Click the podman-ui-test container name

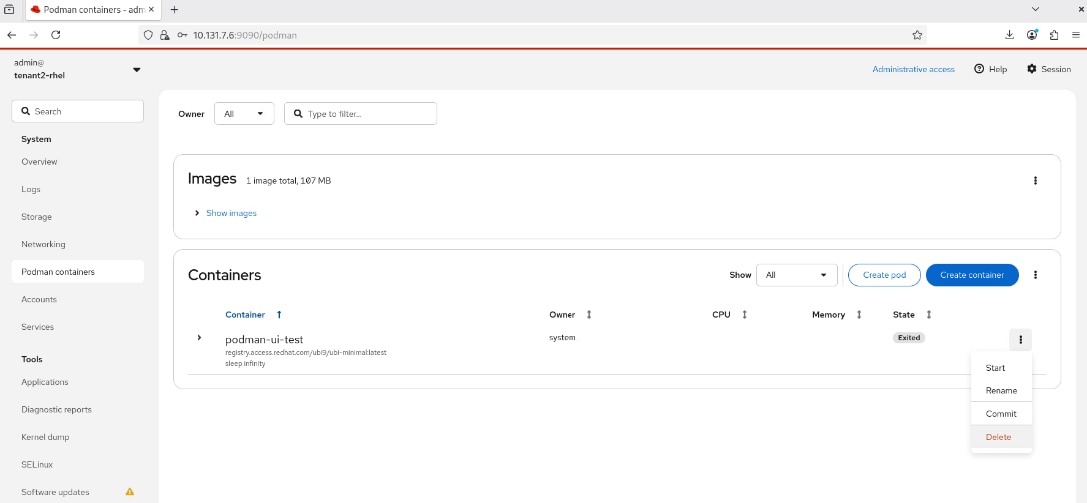coord(264,339)
